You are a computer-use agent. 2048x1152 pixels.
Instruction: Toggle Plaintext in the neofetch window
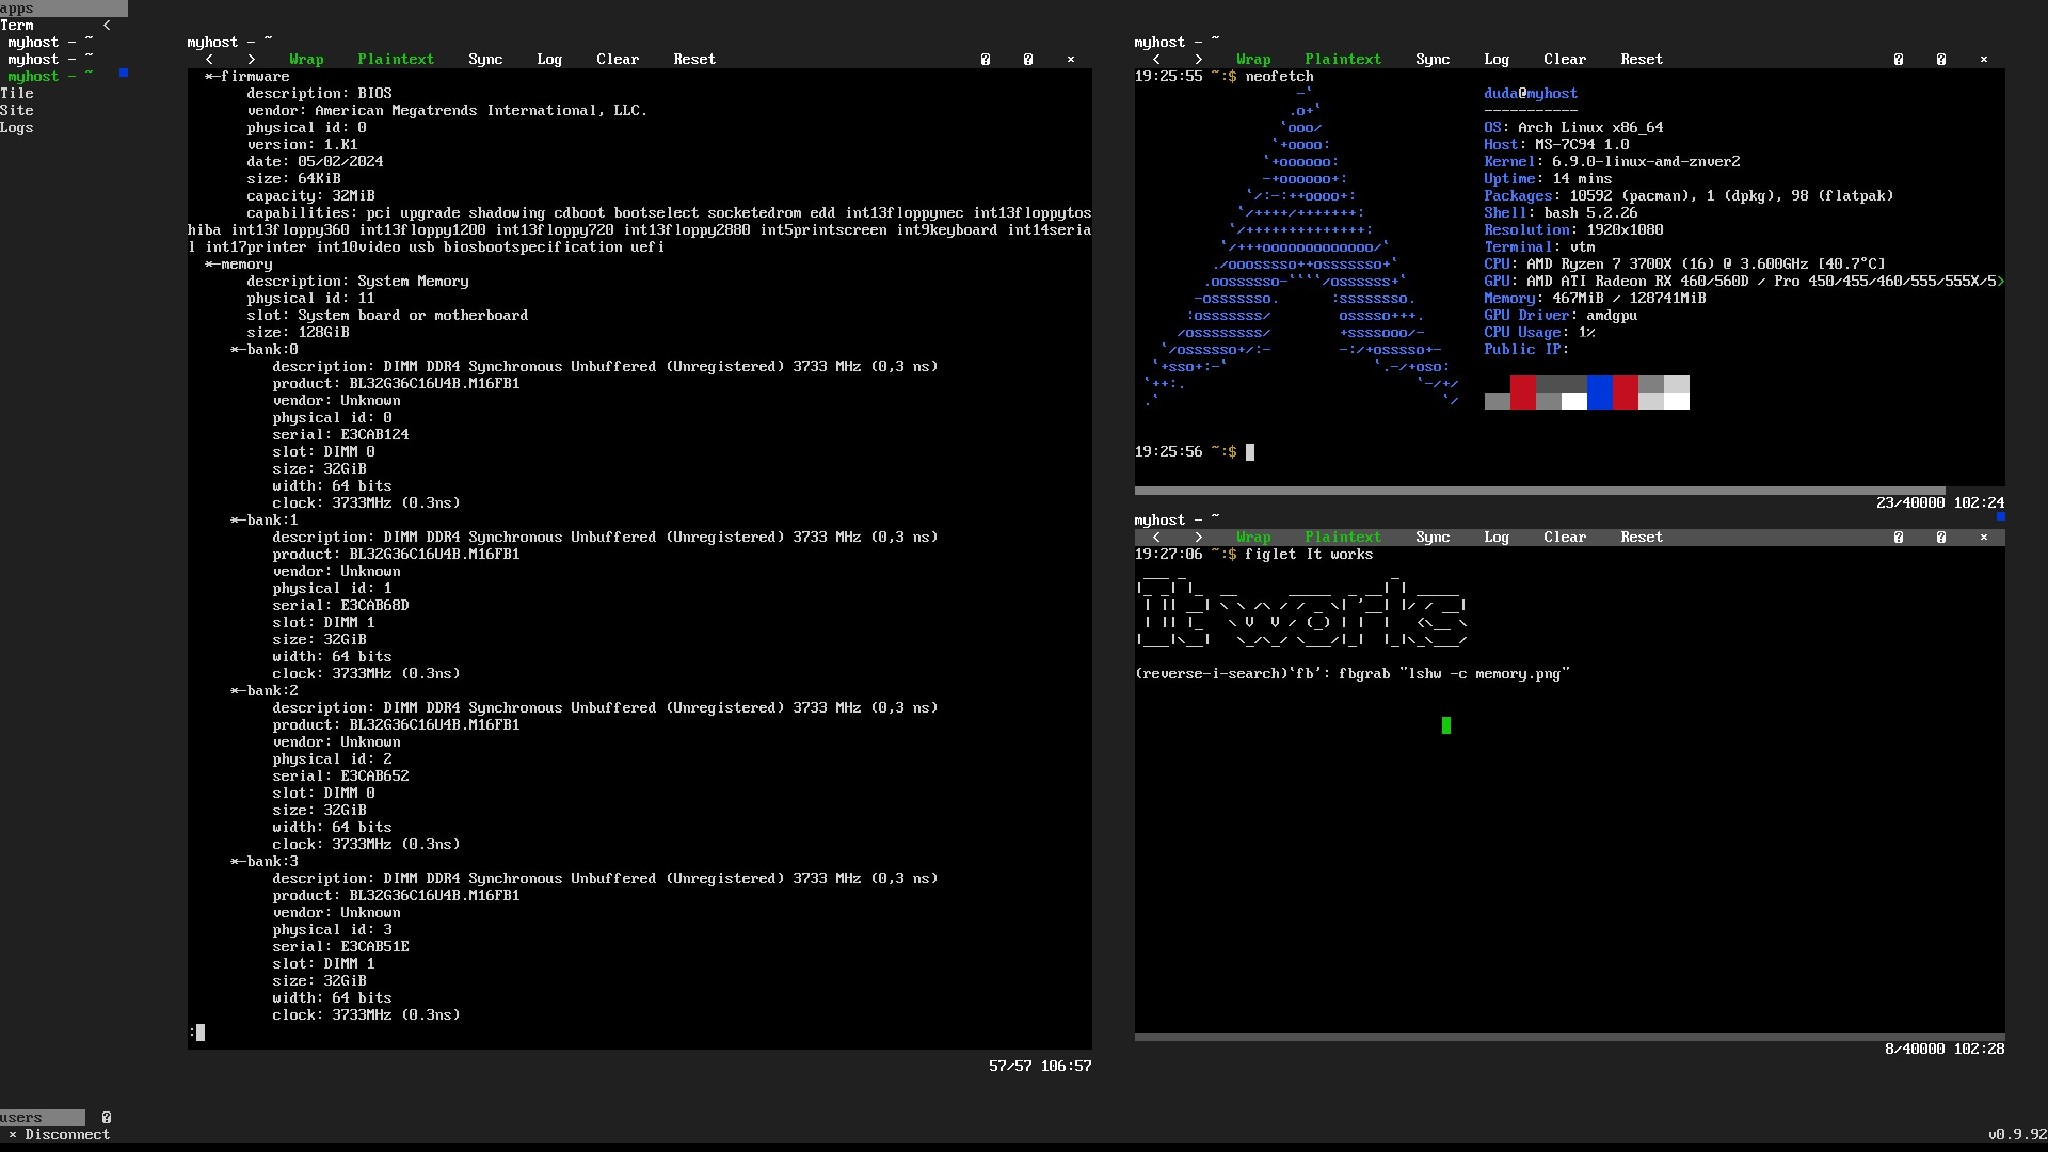pos(1342,59)
